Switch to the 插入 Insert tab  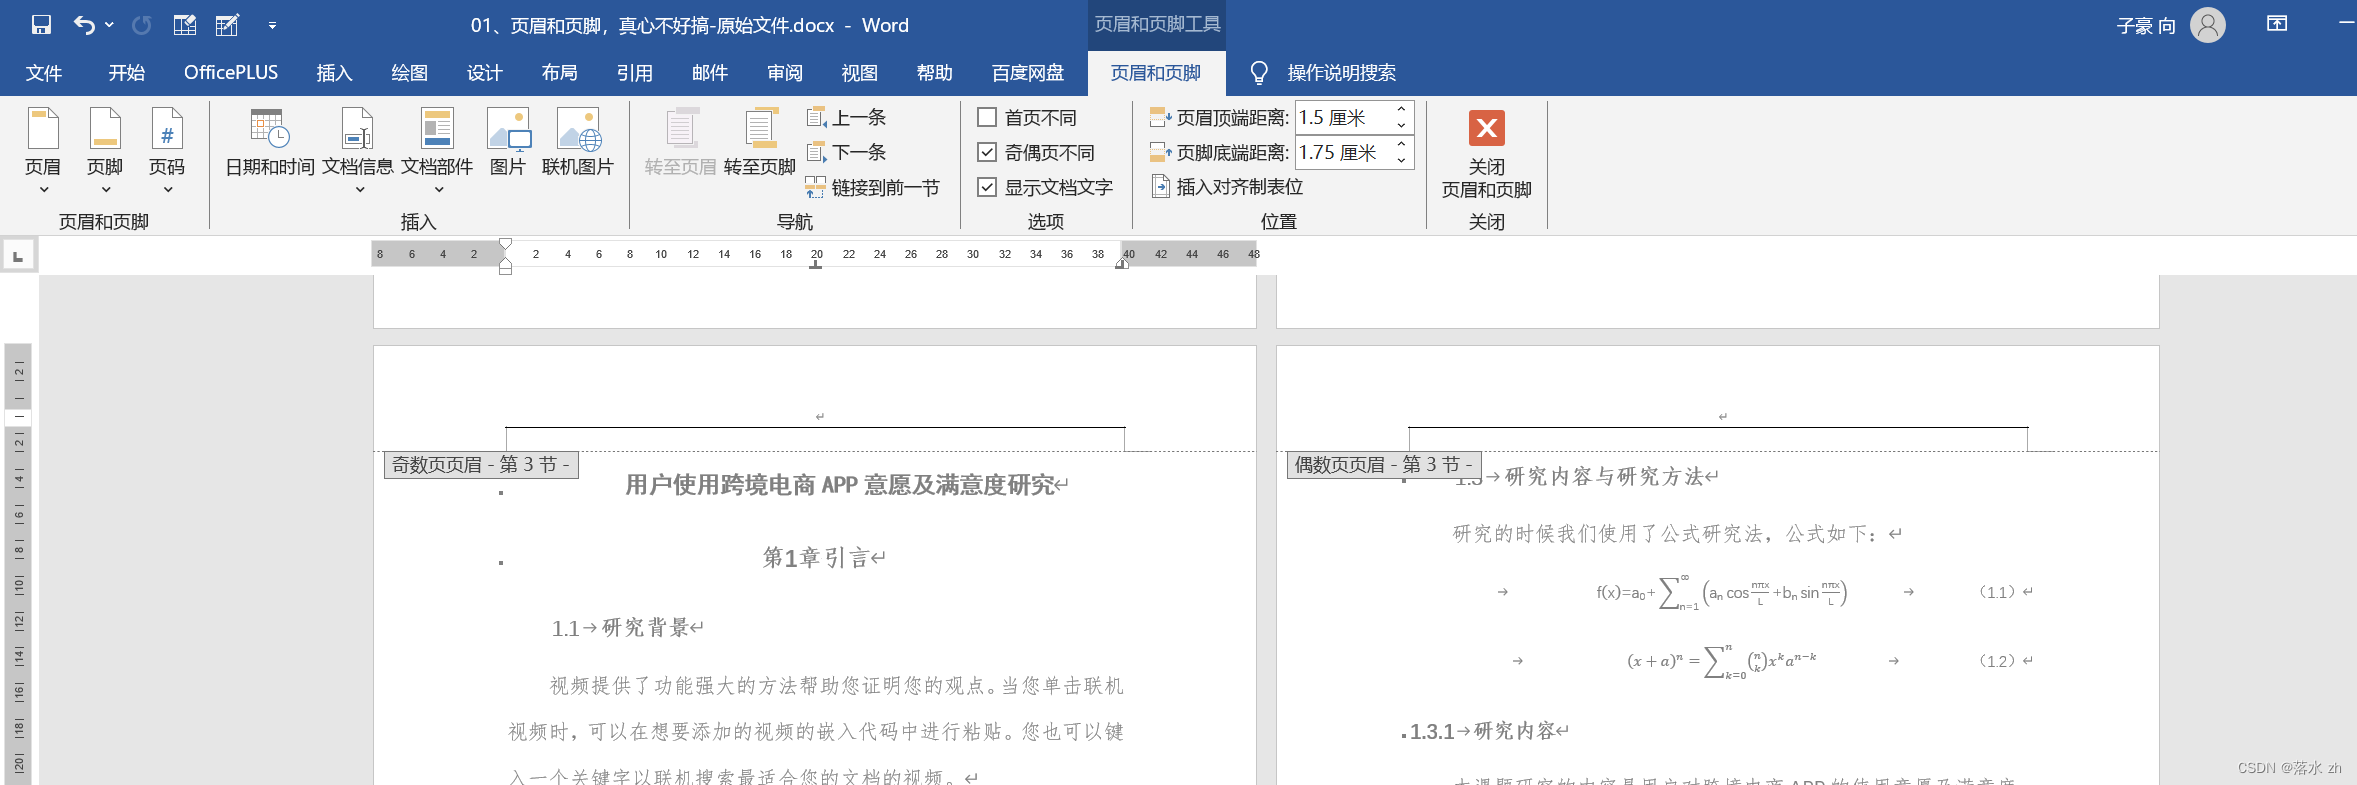point(335,73)
